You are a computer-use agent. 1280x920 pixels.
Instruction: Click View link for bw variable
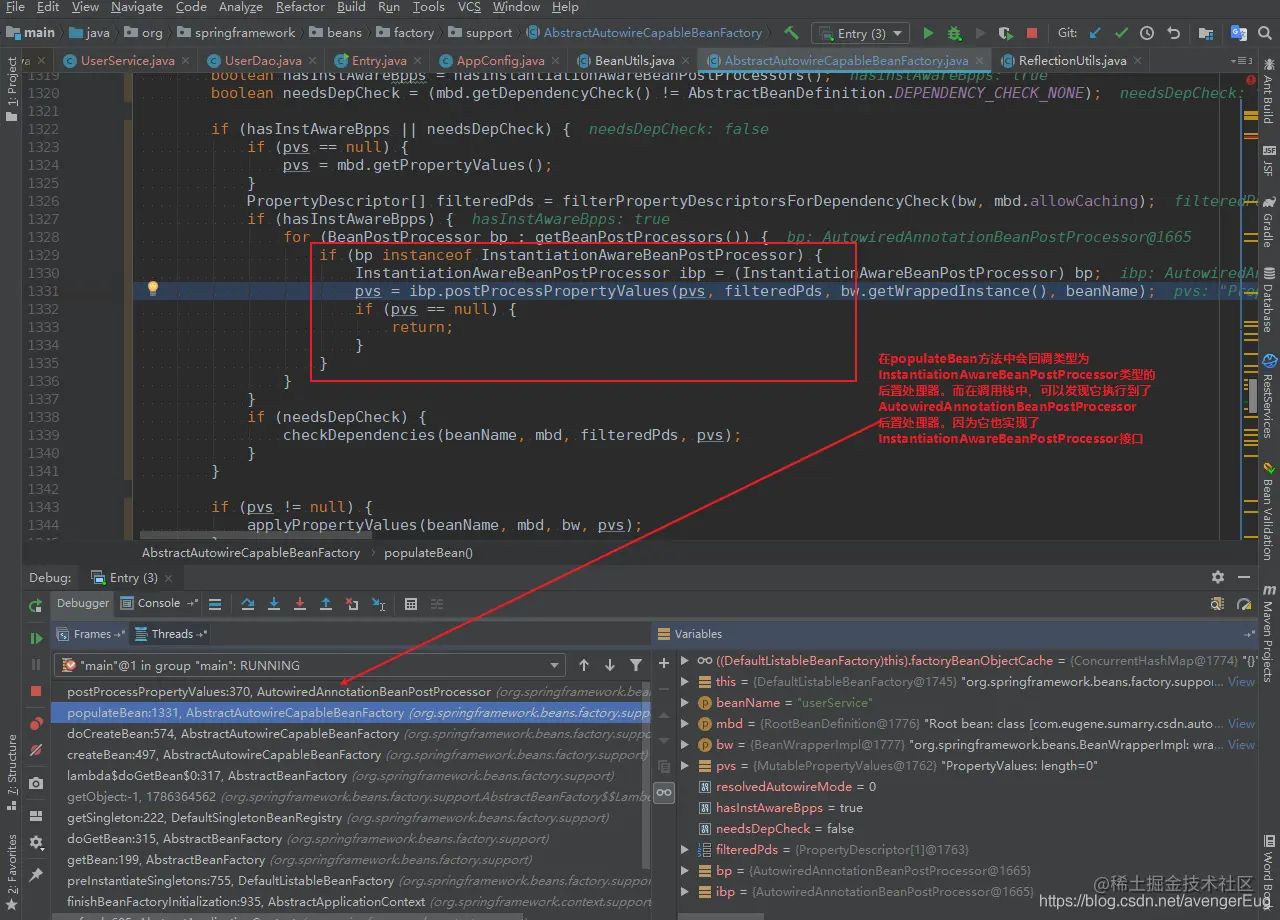(1241, 745)
